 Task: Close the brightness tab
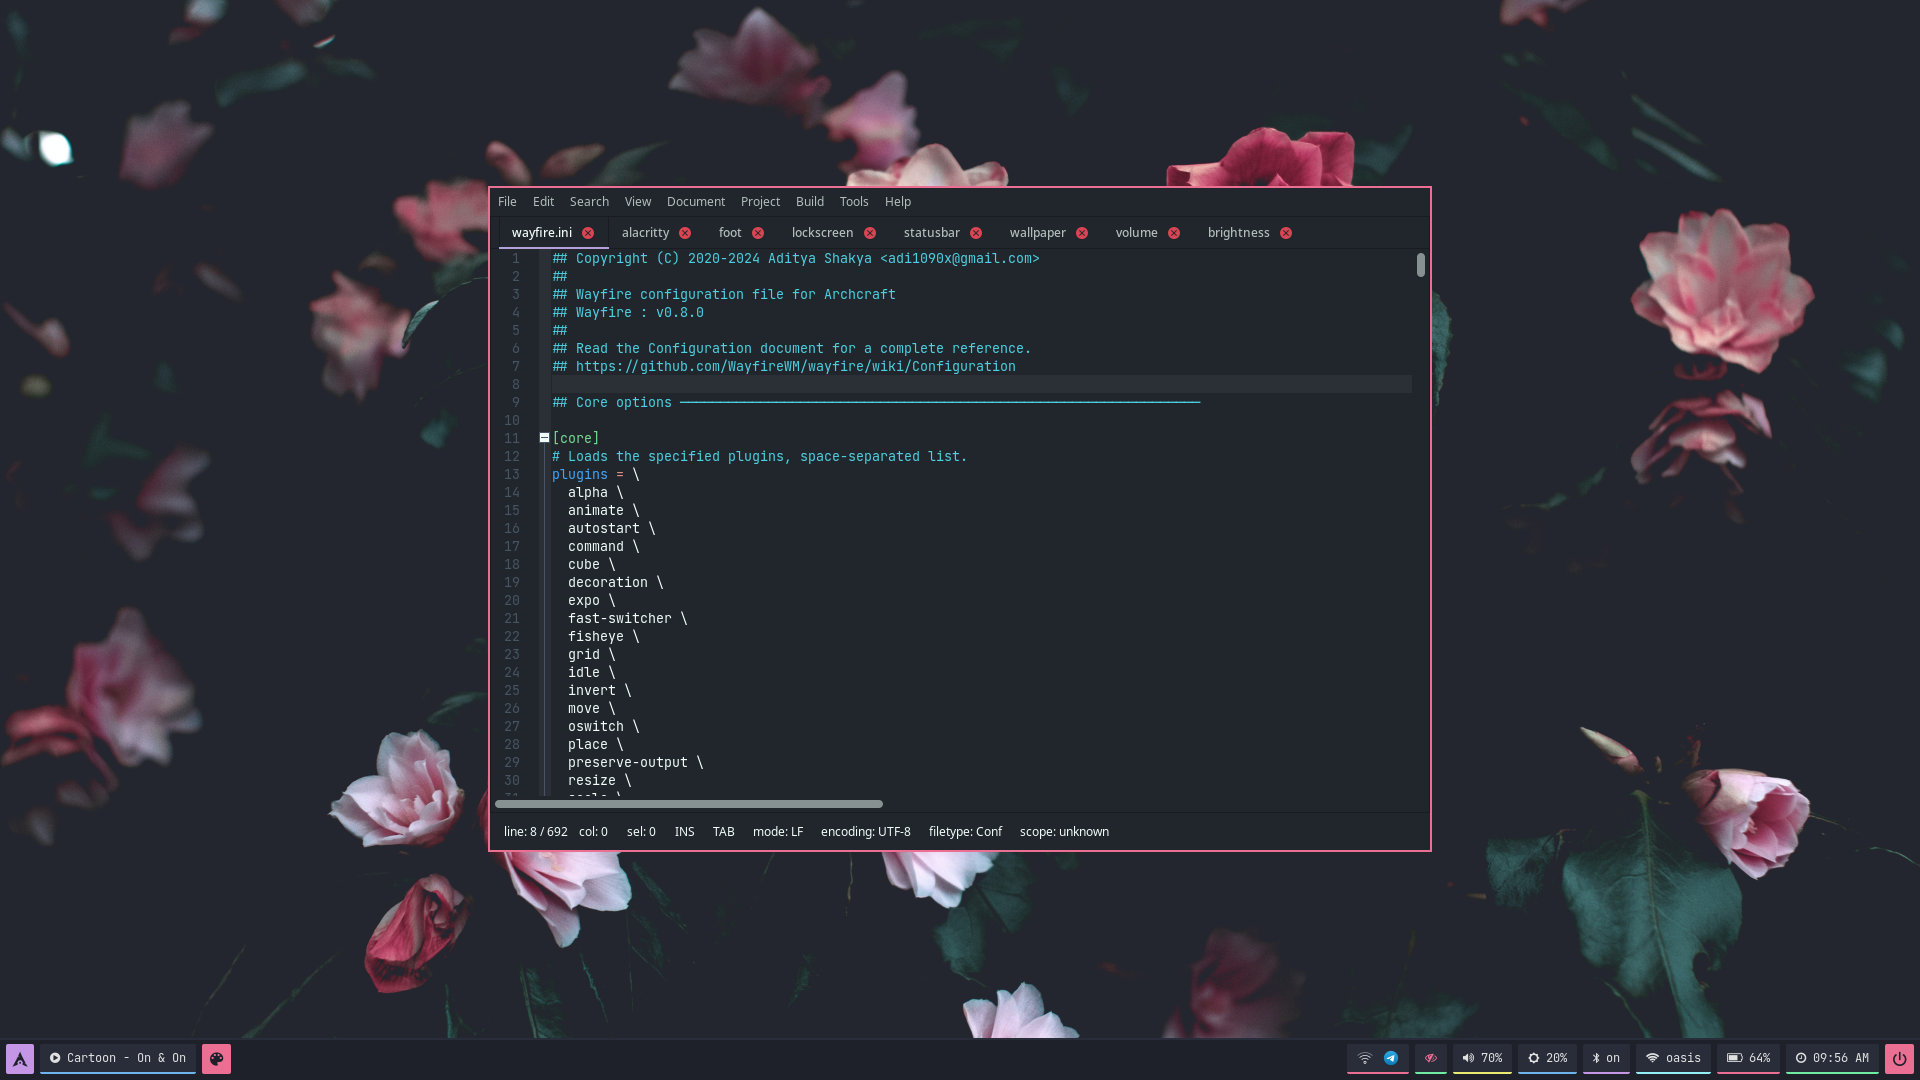[x=1286, y=233]
